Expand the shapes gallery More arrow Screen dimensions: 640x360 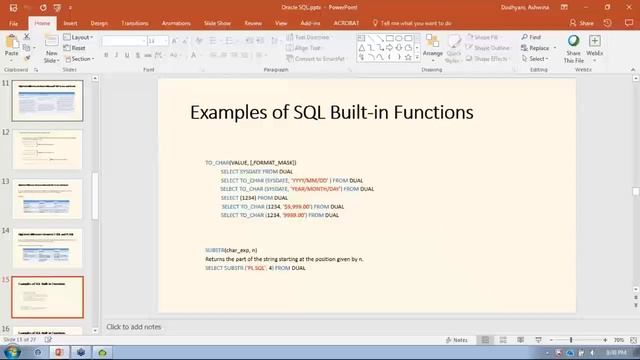pyautogui.click(x=417, y=58)
